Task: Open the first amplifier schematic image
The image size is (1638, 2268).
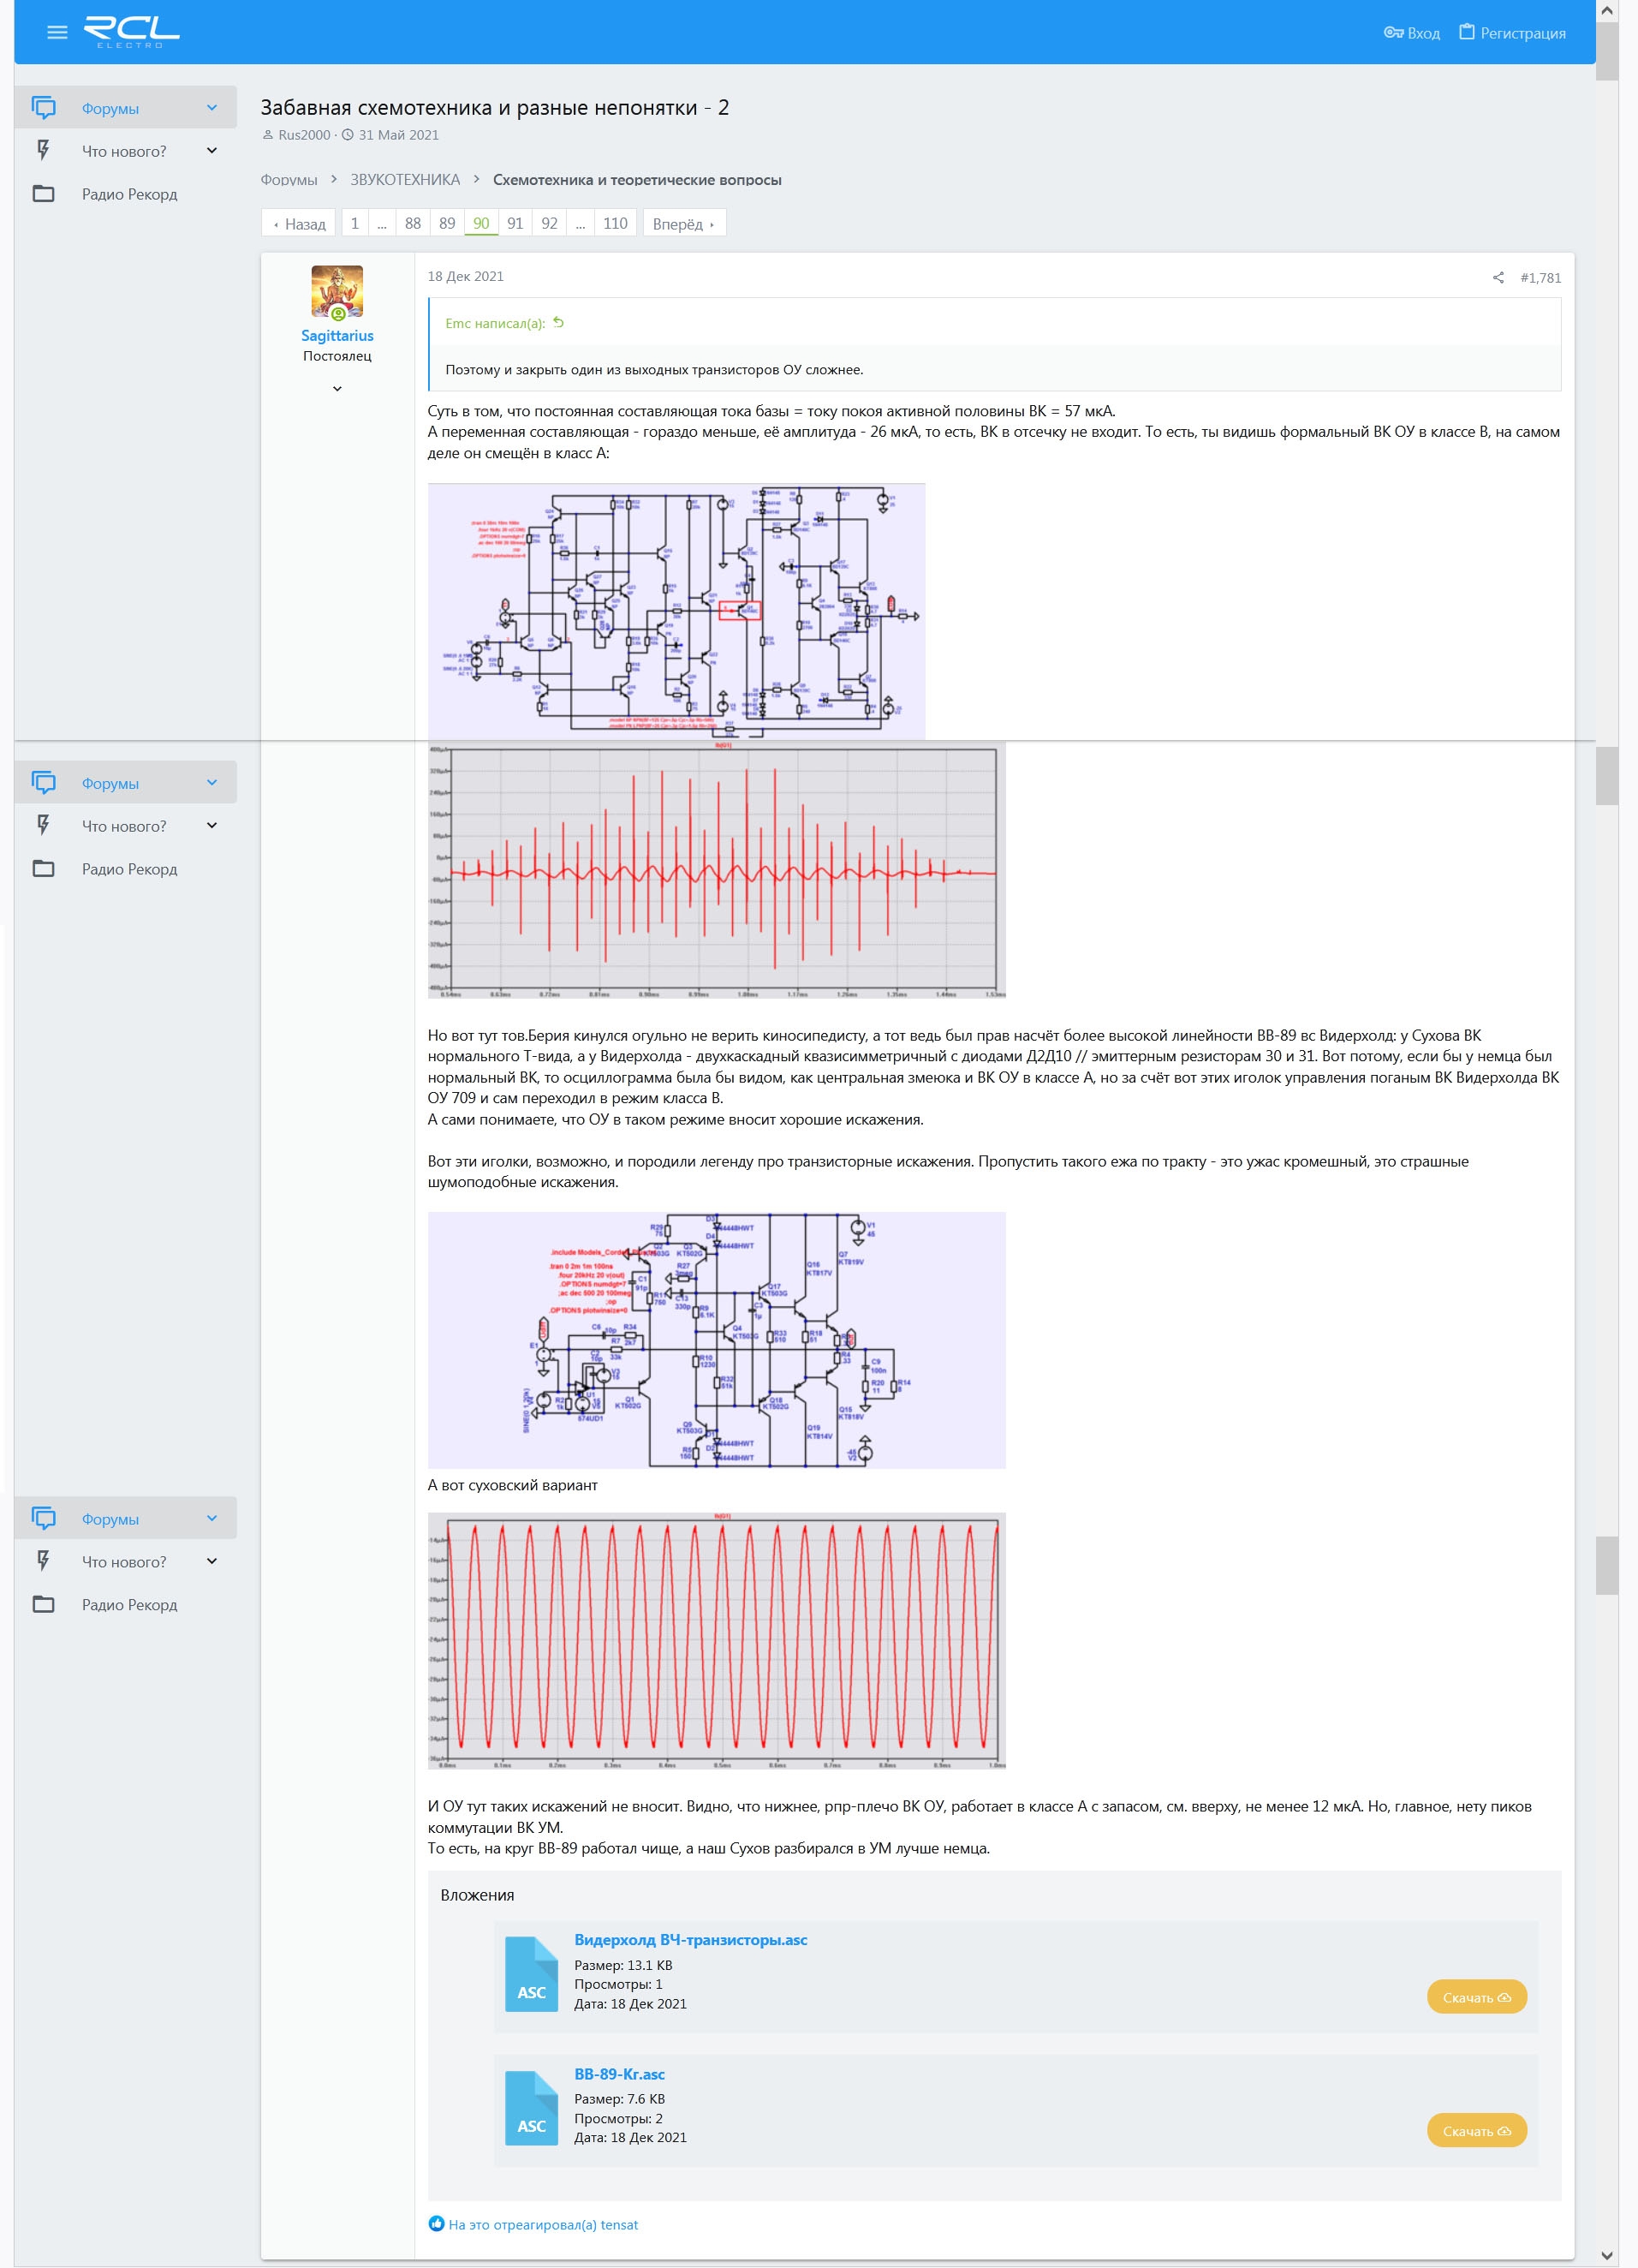Action: 676,610
